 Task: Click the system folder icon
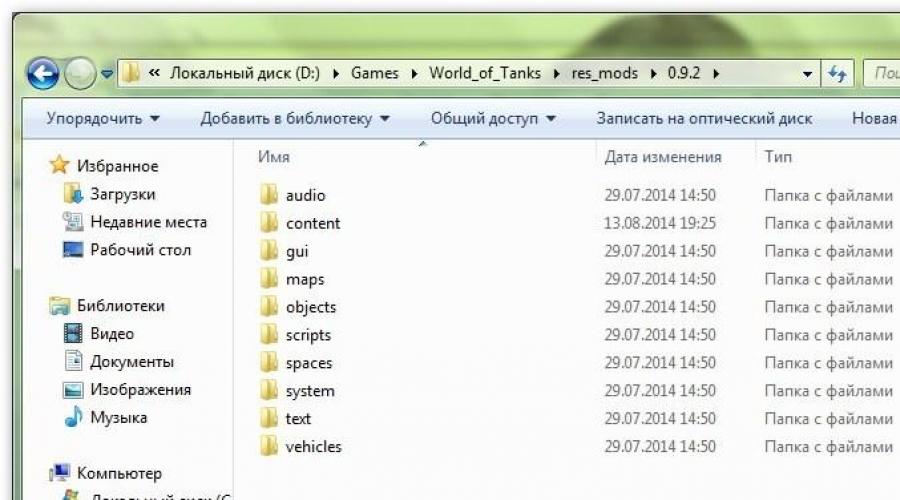(269, 390)
